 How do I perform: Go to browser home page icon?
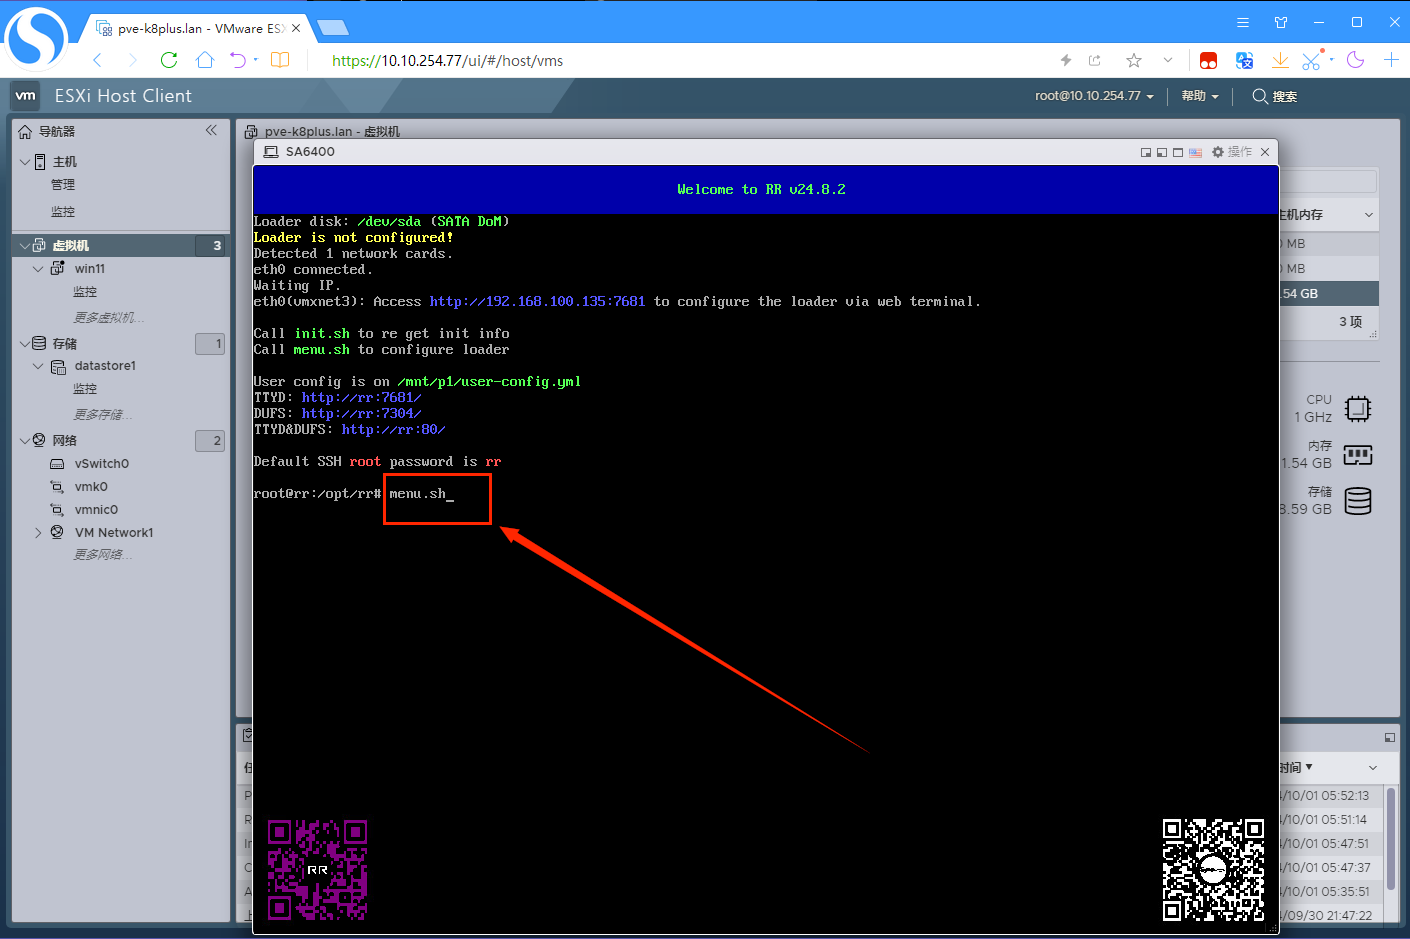coord(205,60)
